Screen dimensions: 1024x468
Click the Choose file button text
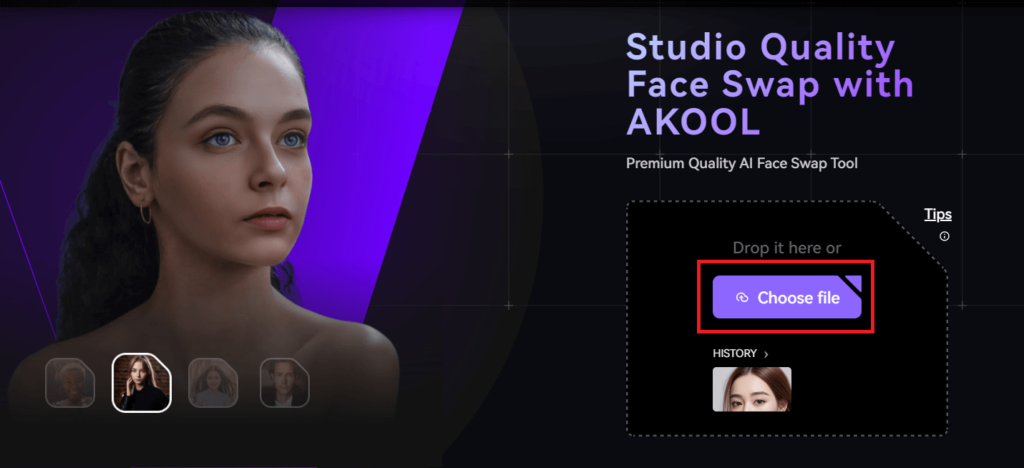798,298
